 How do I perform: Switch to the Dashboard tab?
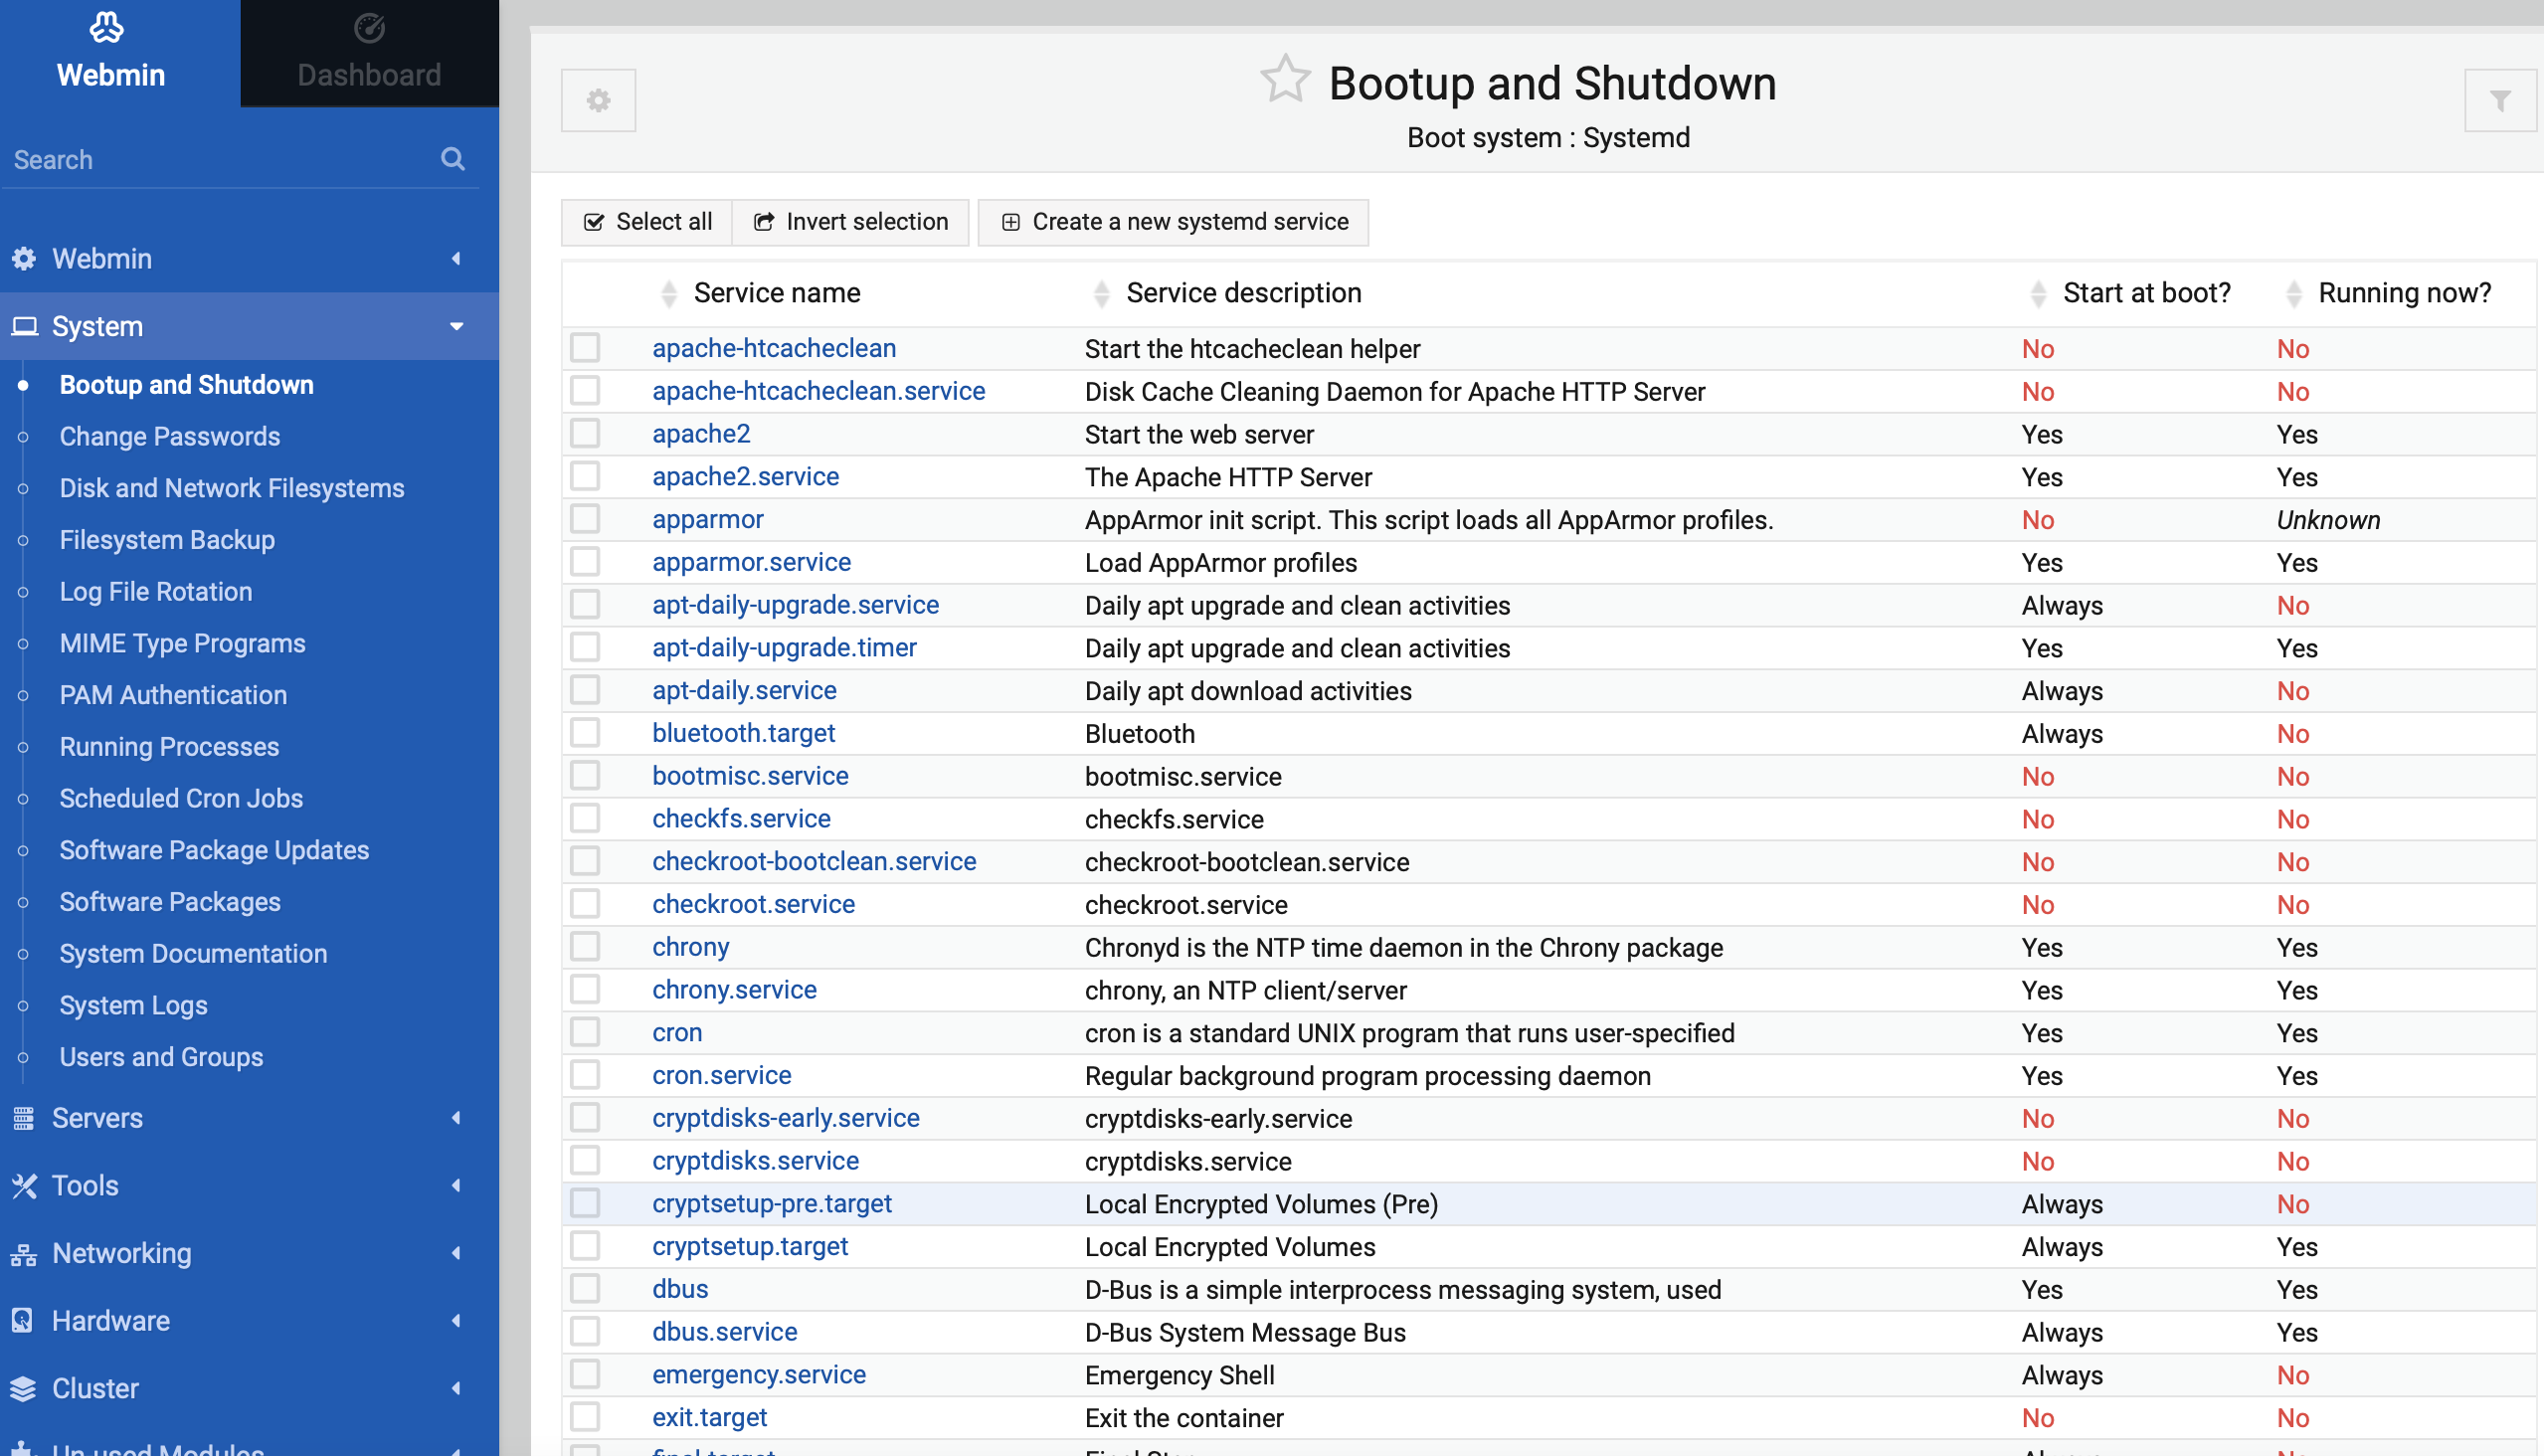tap(369, 54)
